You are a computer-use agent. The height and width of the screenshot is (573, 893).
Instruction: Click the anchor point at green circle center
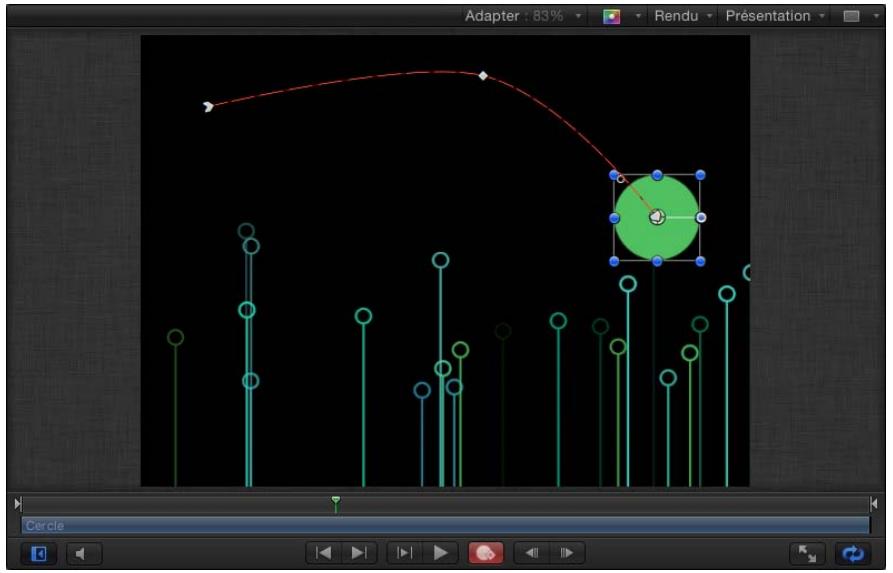point(657,217)
